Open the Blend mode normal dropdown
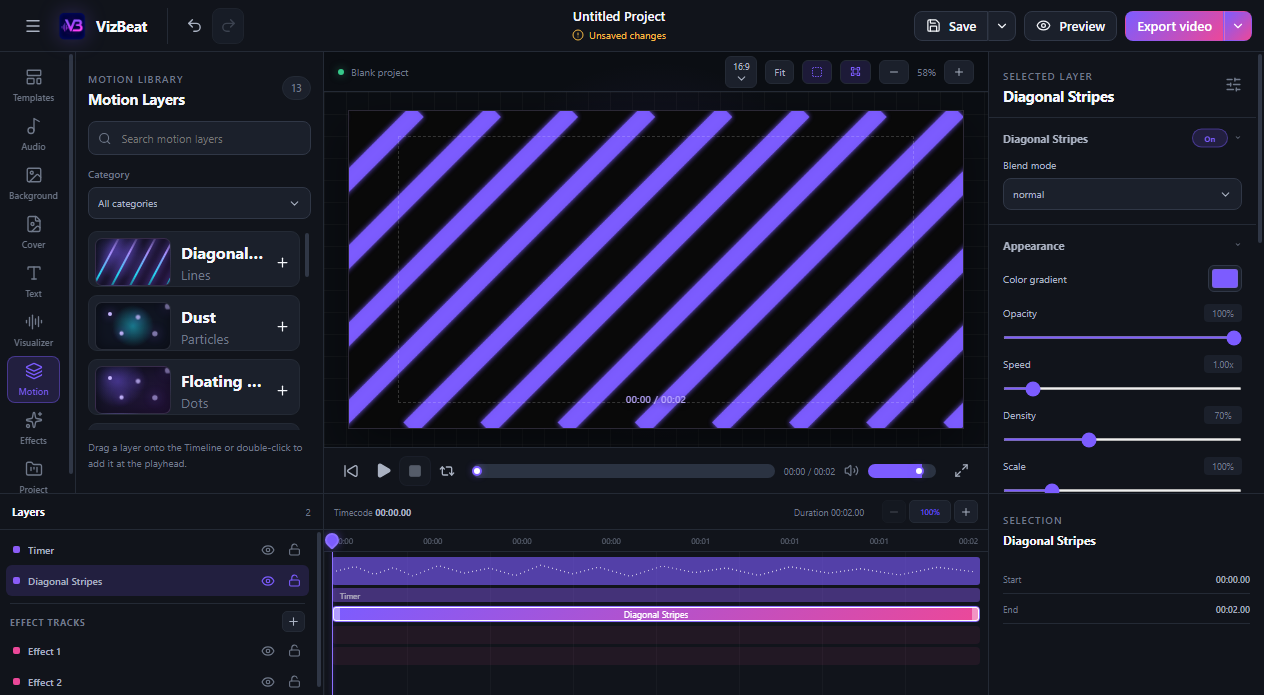The height and width of the screenshot is (695, 1264). click(x=1122, y=194)
